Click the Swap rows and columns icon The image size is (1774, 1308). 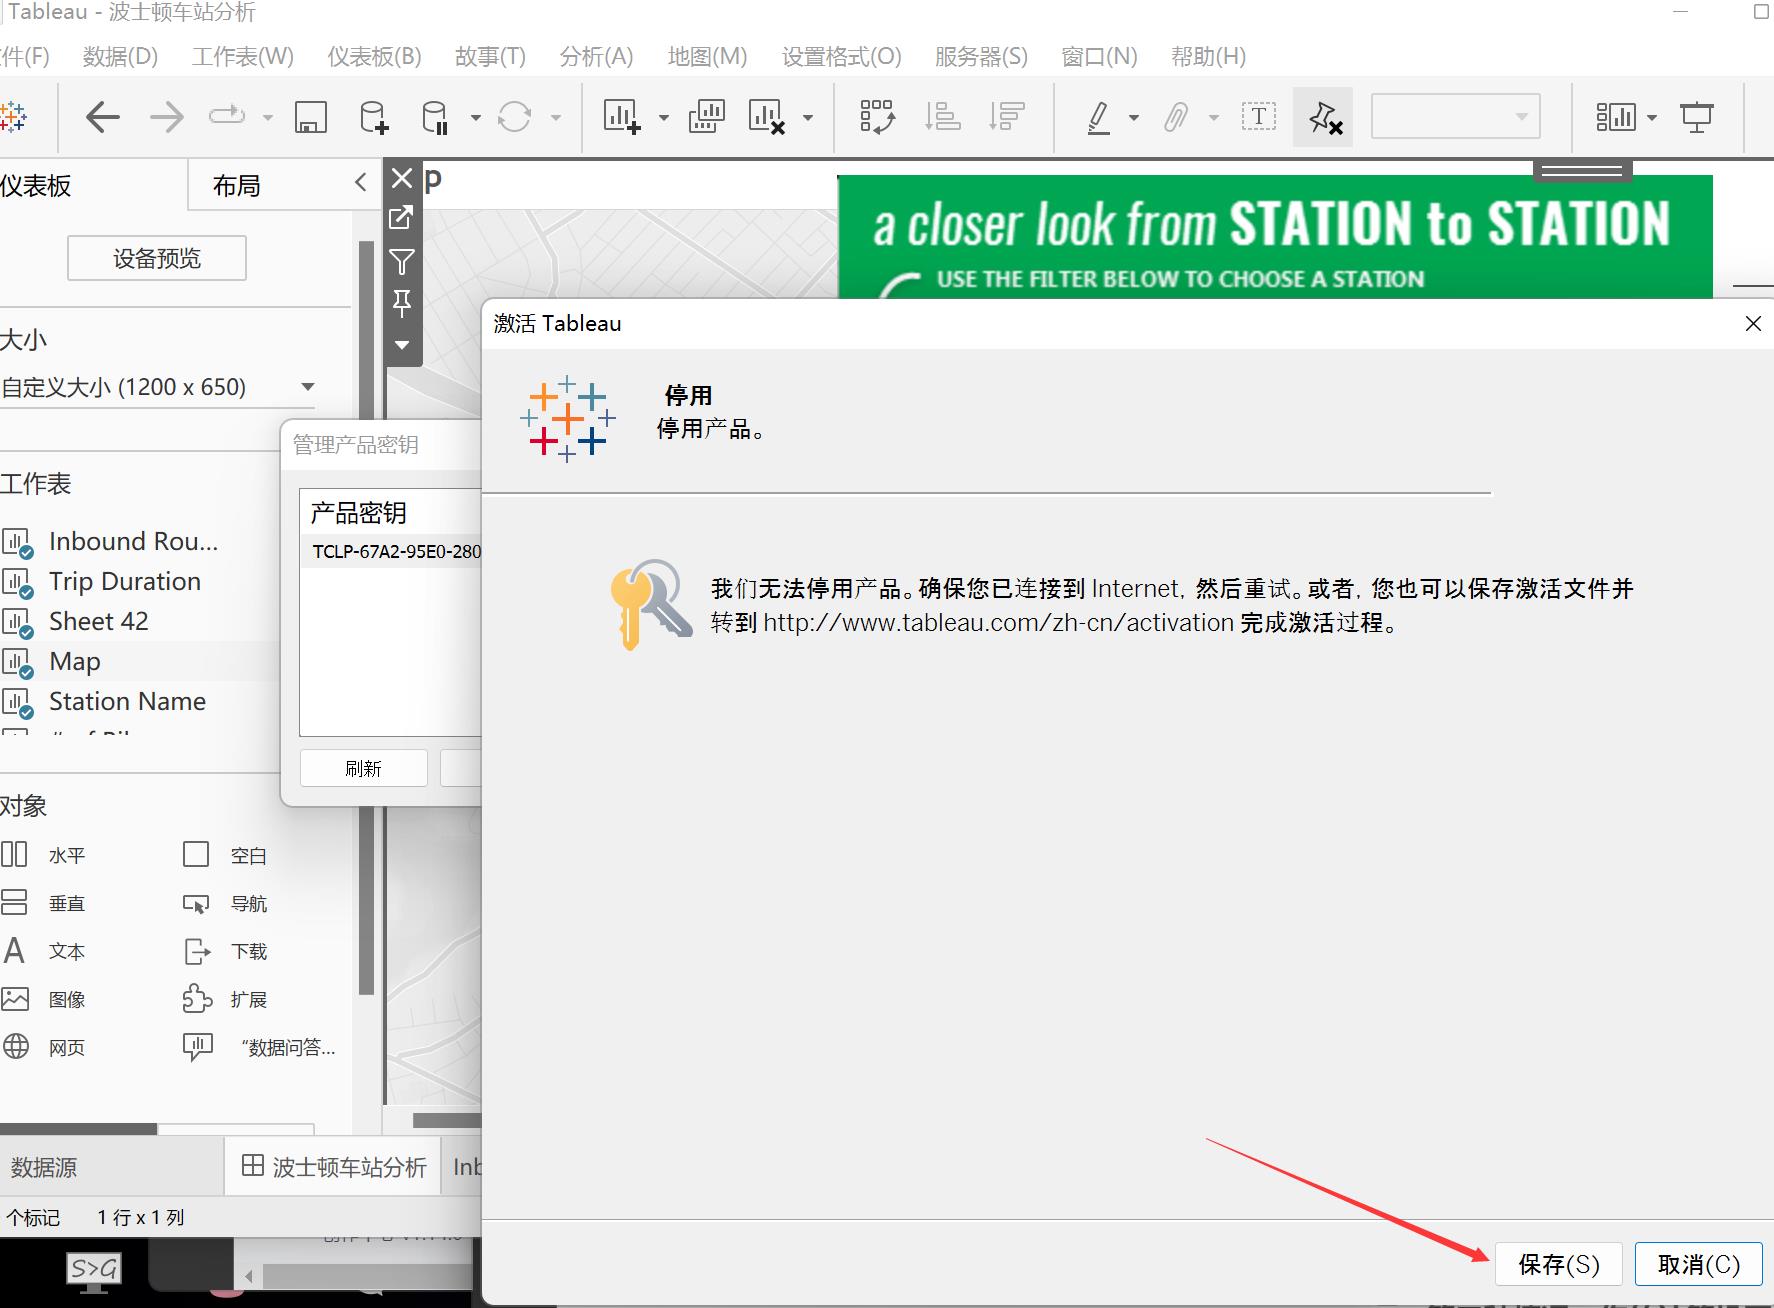pyautogui.click(x=877, y=117)
